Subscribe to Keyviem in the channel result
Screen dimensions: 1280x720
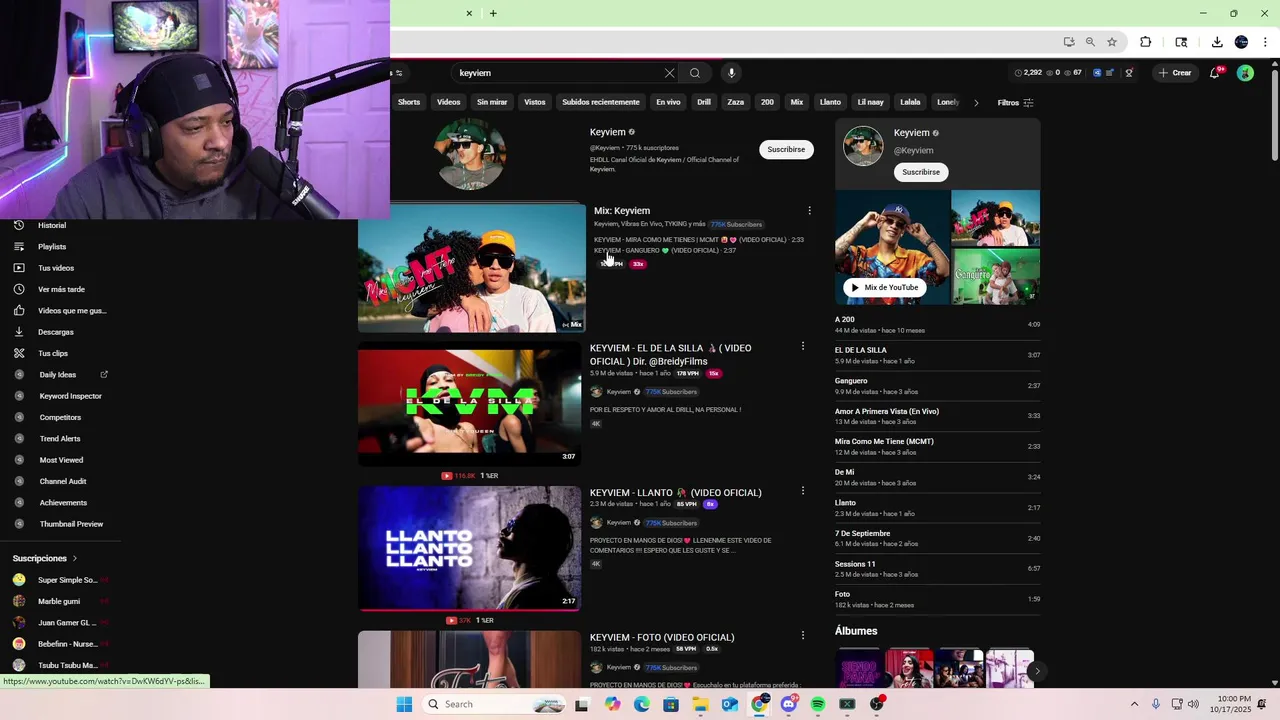786,150
